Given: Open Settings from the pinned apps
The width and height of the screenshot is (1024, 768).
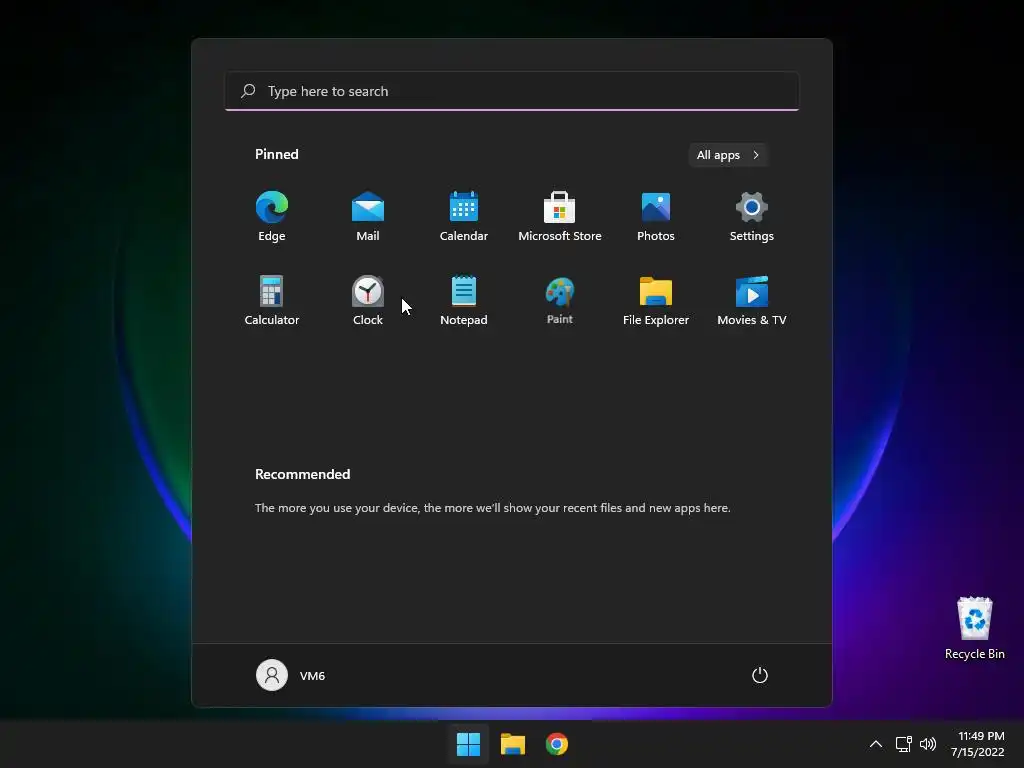Looking at the screenshot, I should tap(752, 217).
